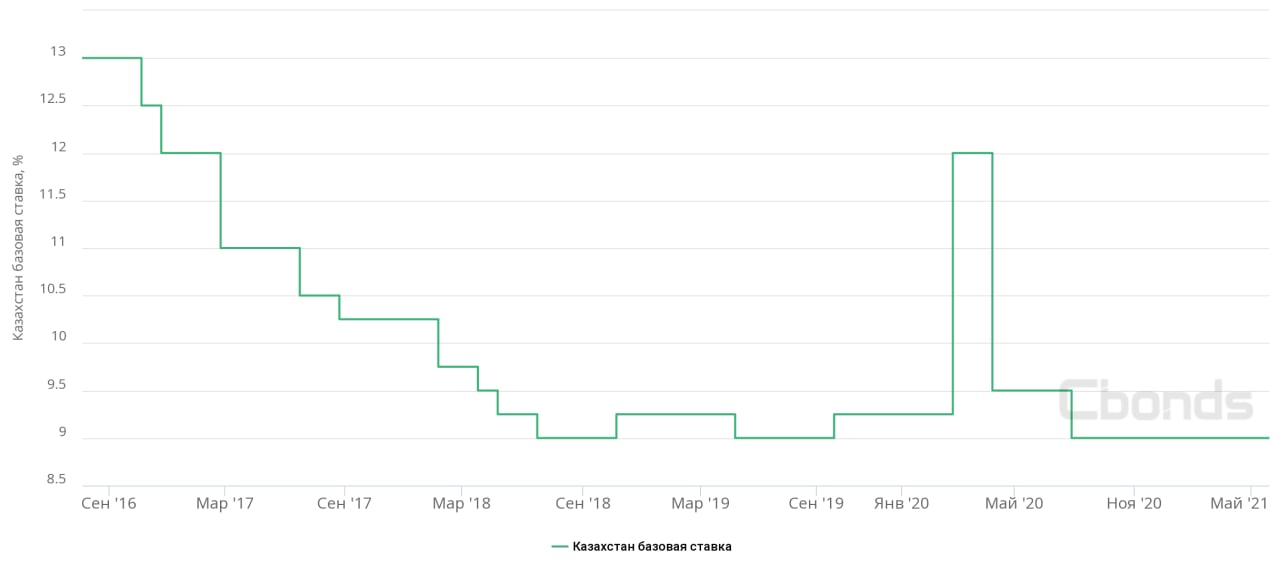Select the Май '21 date tick

tap(1239, 504)
